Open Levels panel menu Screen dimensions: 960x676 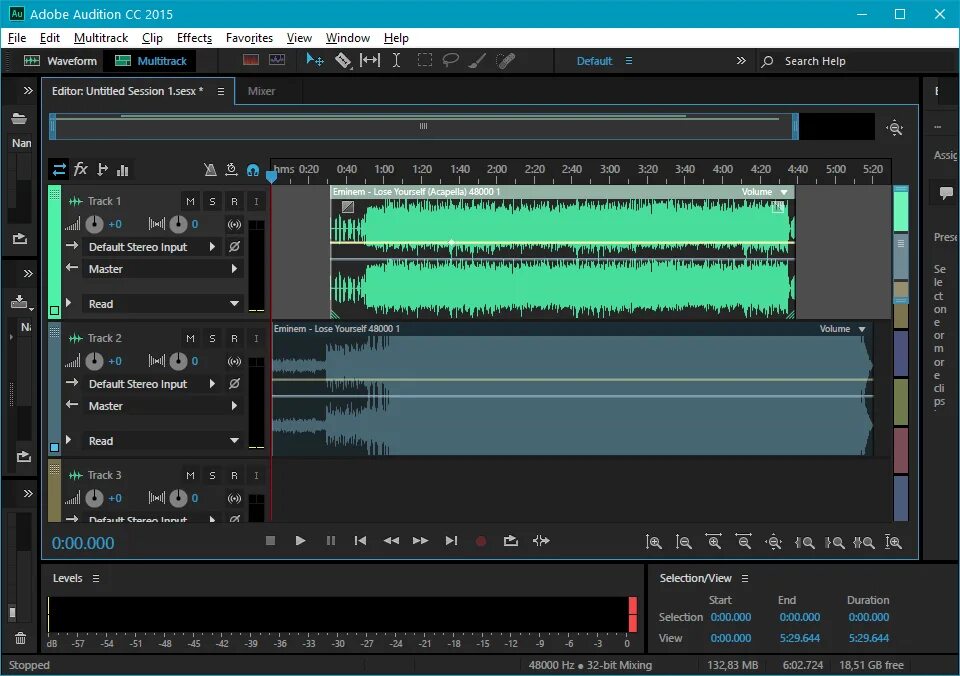[96, 578]
